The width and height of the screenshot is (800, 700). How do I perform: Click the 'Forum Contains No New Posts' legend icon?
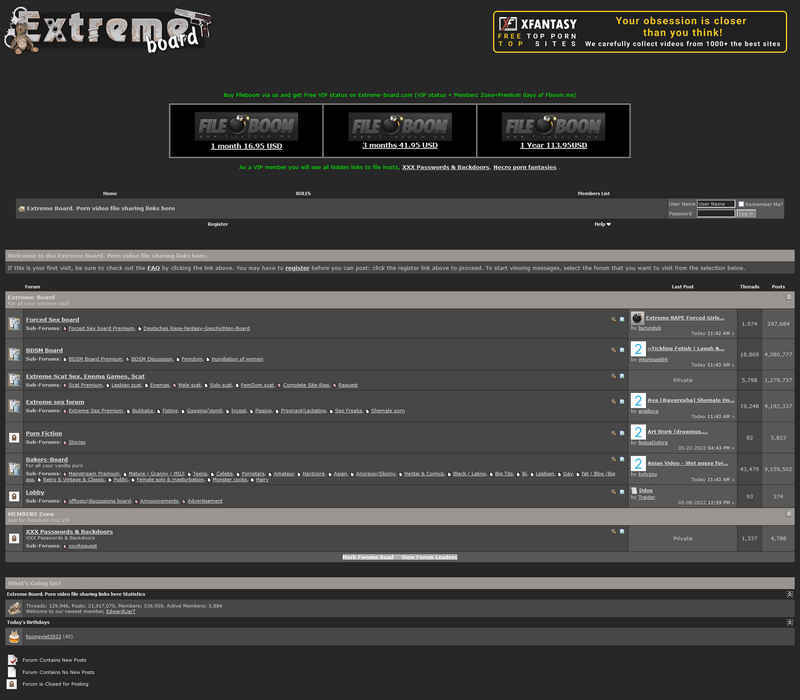point(12,672)
